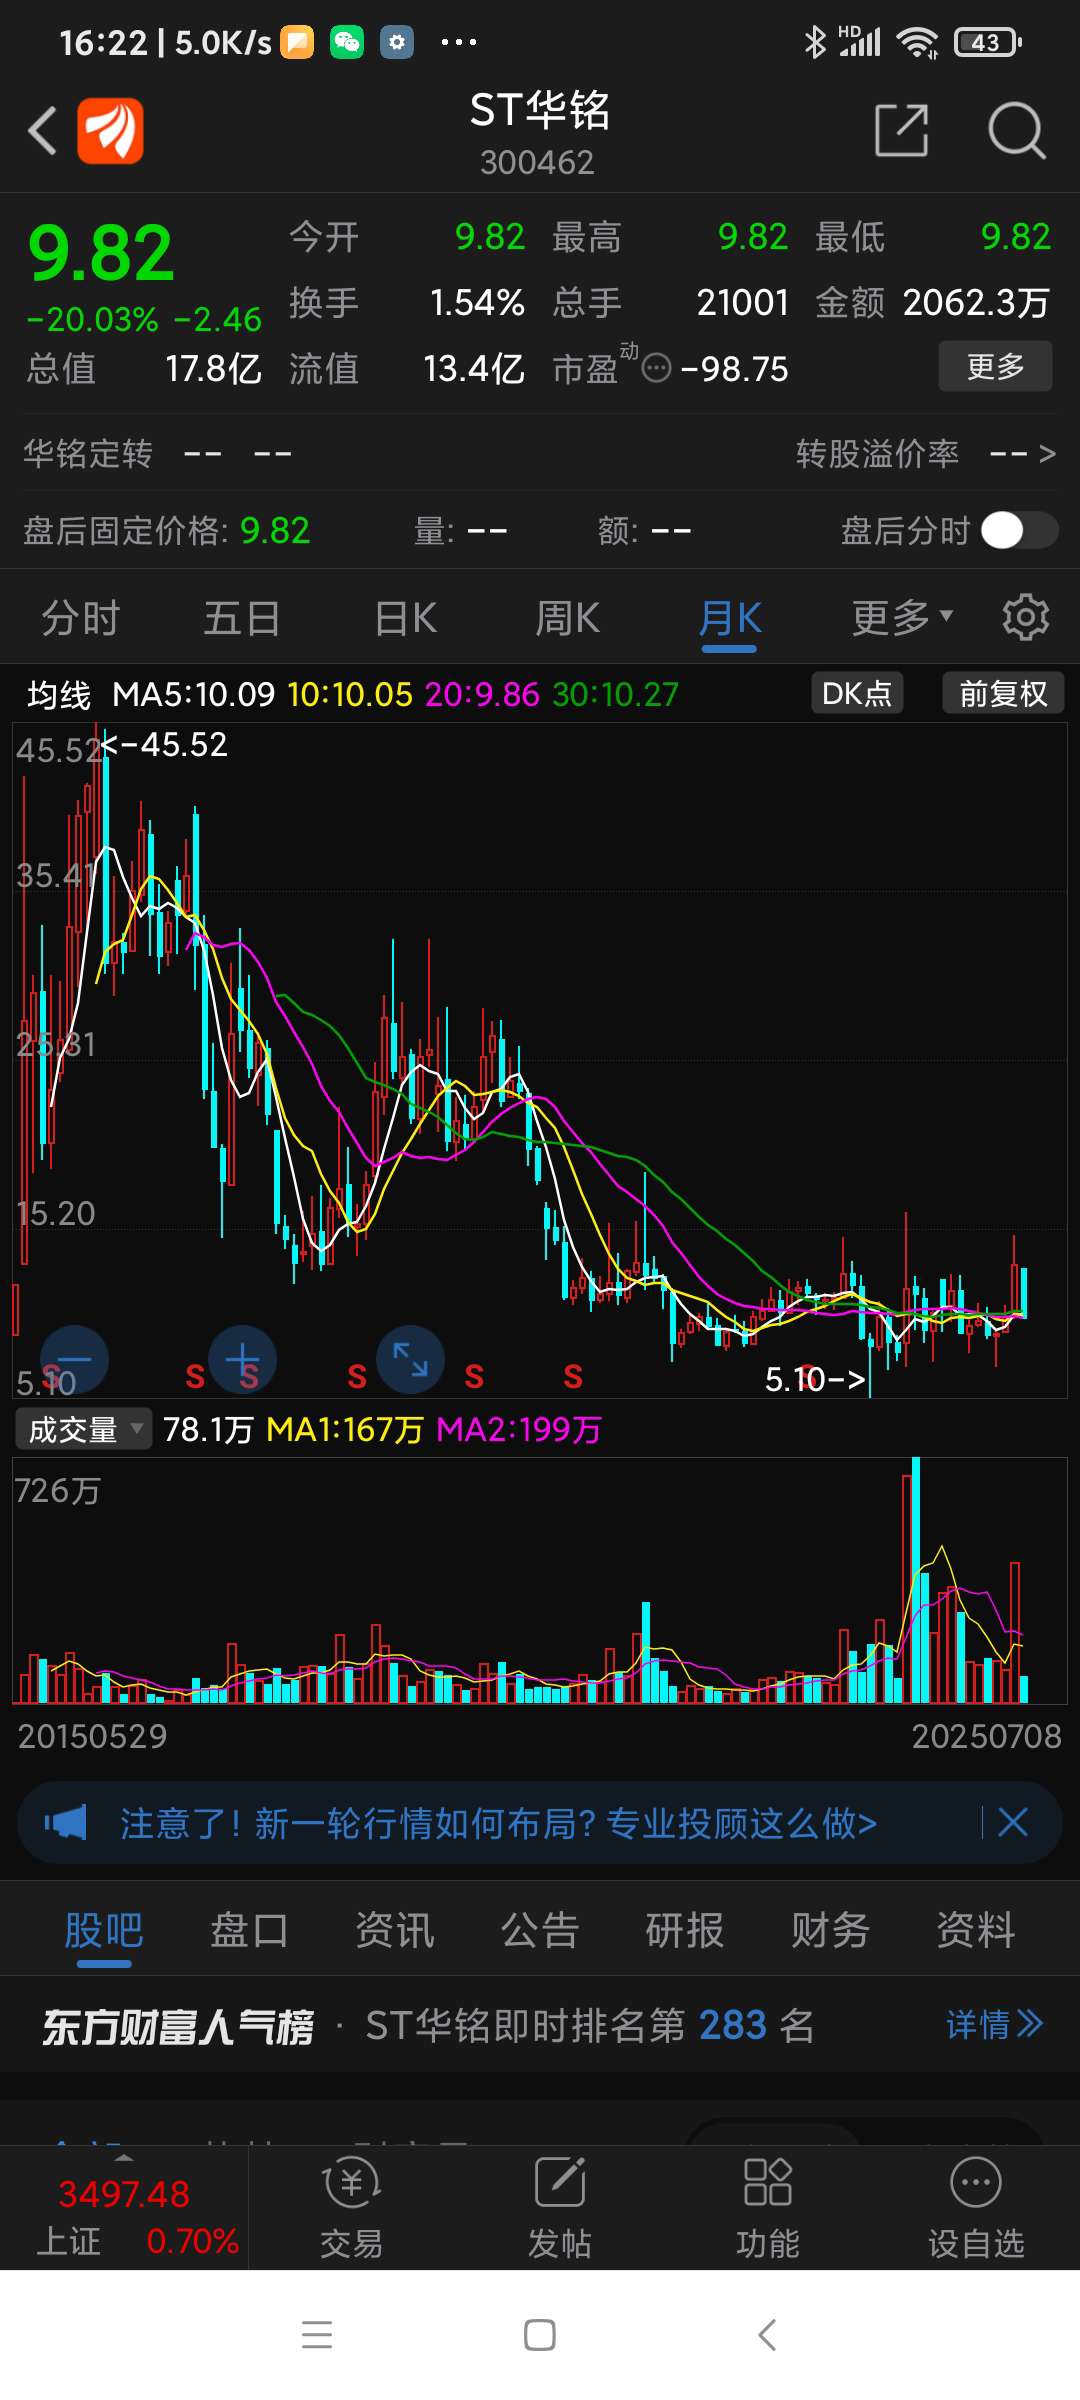
Task: Toggle the 盘后分时 switch
Action: (1019, 530)
